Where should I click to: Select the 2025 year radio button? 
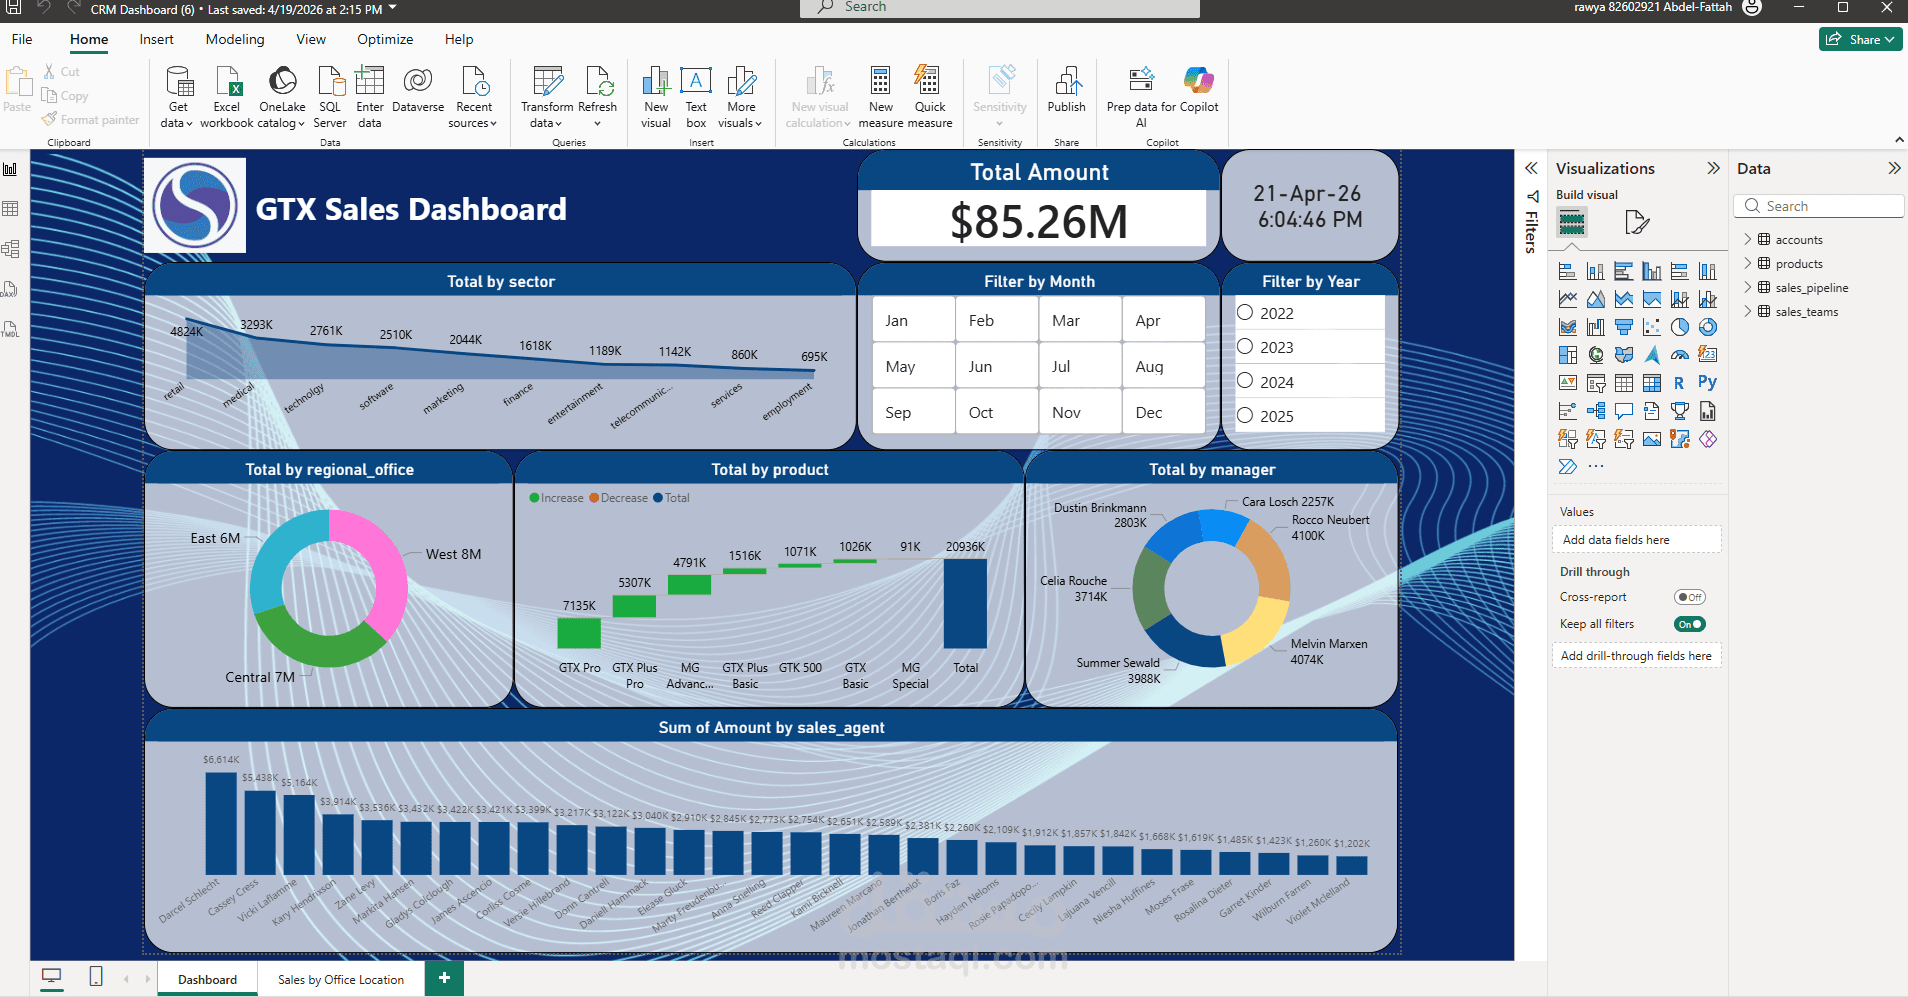click(x=1245, y=415)
